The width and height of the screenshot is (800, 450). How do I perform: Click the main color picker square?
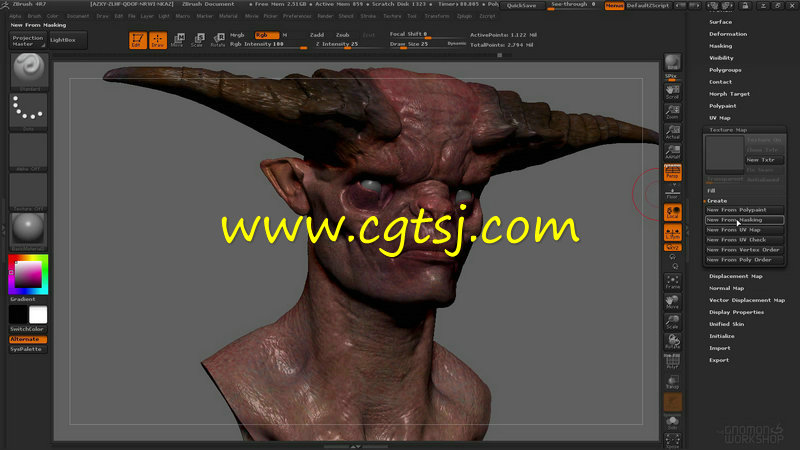(x=28, y=274)
